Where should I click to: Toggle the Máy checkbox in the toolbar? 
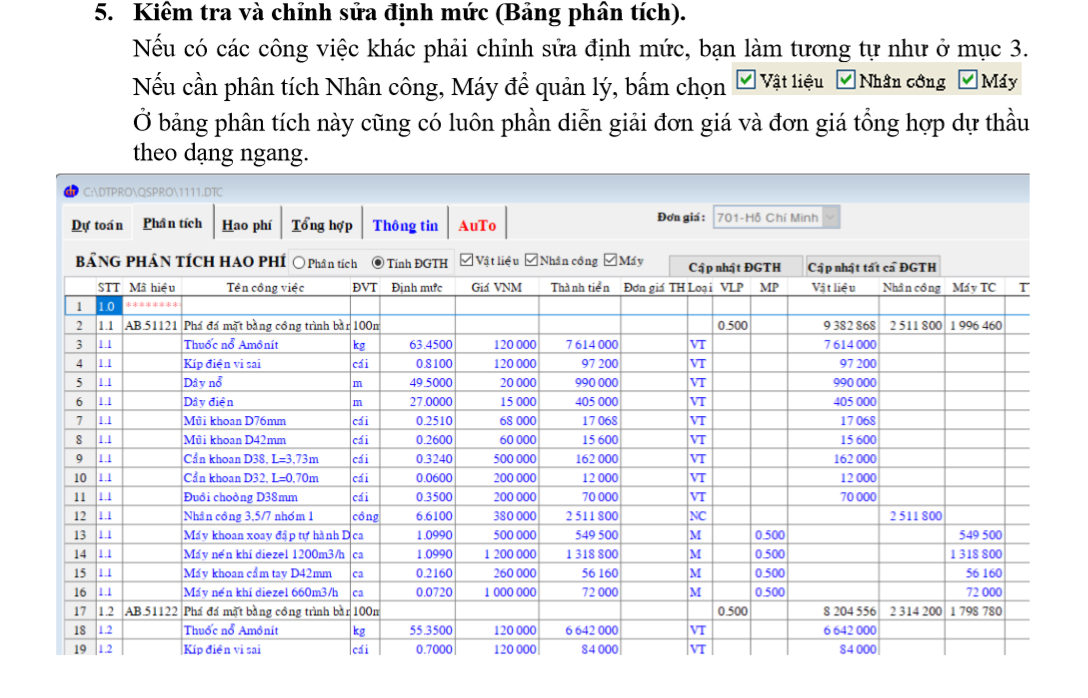[x=610, y=261]
